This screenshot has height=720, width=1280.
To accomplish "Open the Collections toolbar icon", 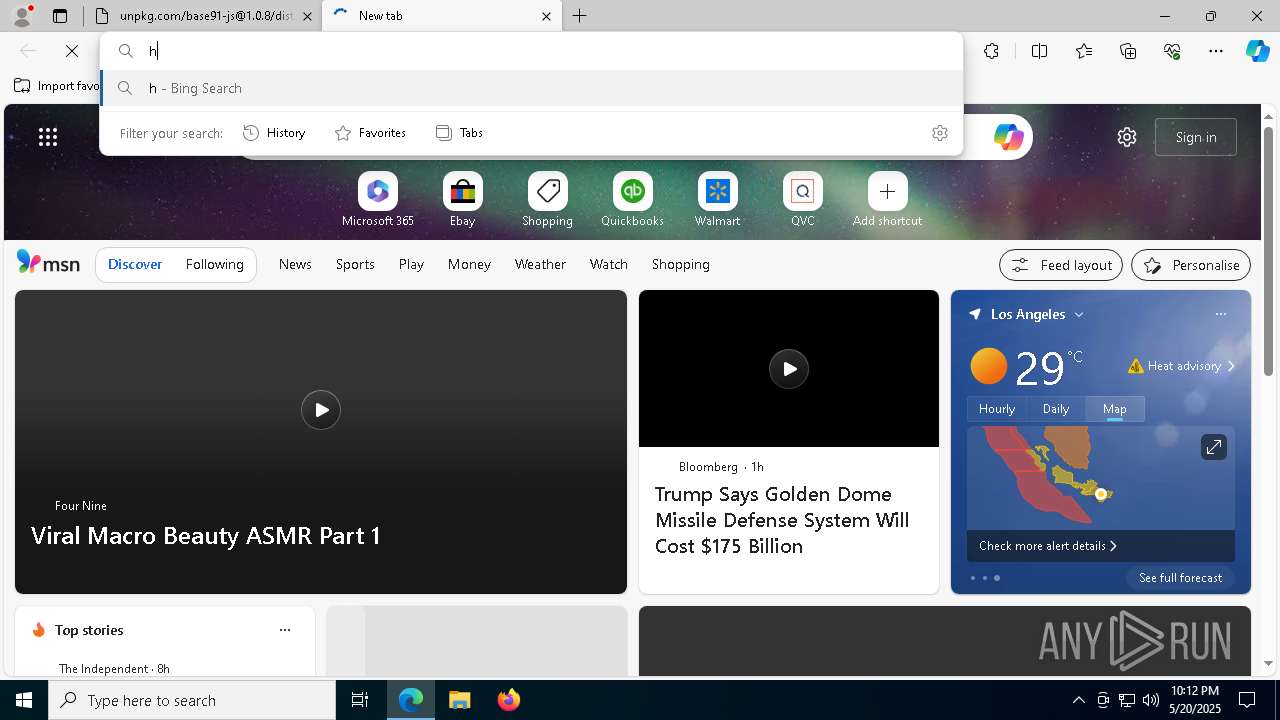I will pyautogui.click(x=1128, y=51).
